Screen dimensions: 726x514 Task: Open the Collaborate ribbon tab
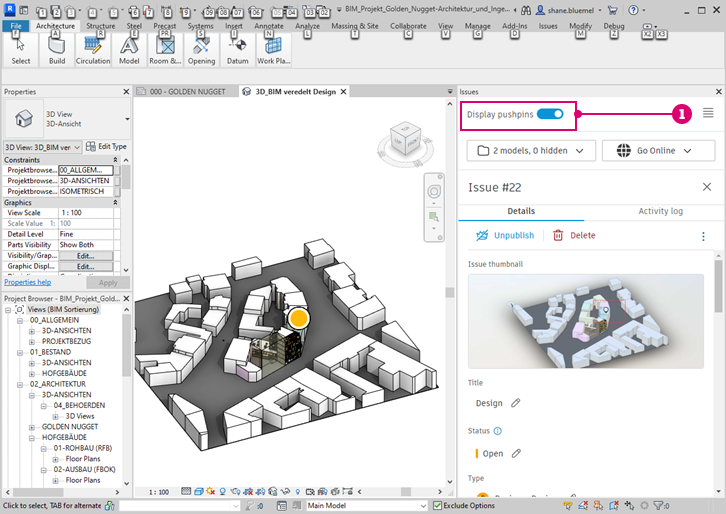tap(408, 26)
